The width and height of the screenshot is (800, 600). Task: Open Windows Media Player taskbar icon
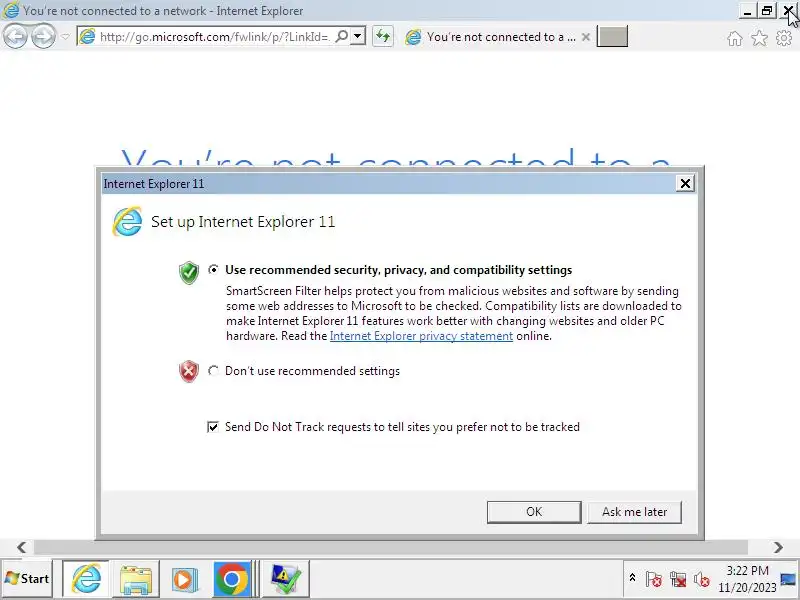(x=185, y=579)
